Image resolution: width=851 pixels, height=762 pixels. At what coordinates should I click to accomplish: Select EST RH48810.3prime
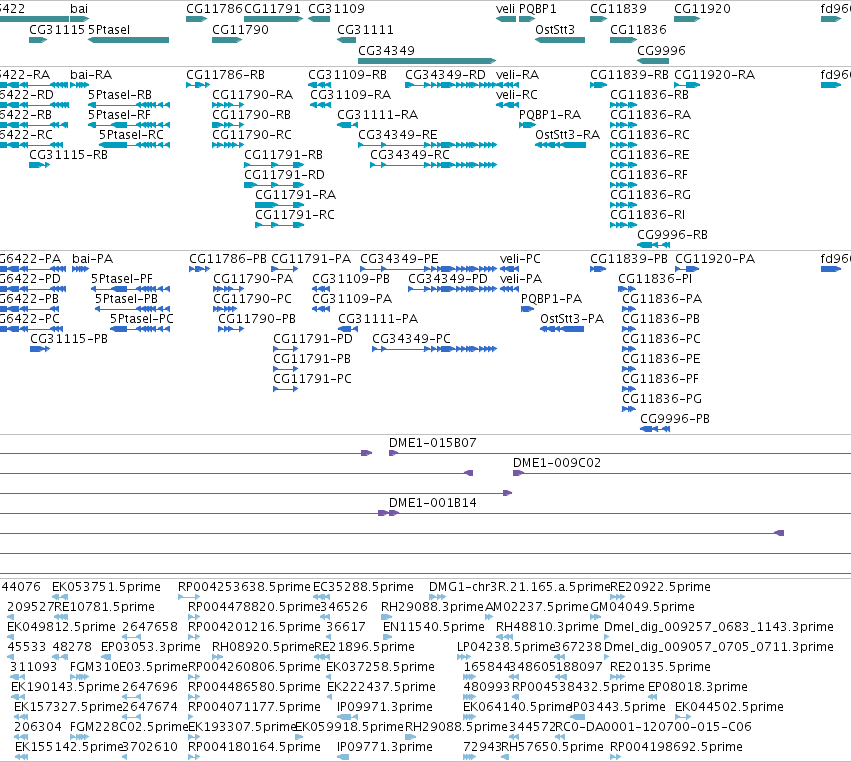click(x=547, y=627)
